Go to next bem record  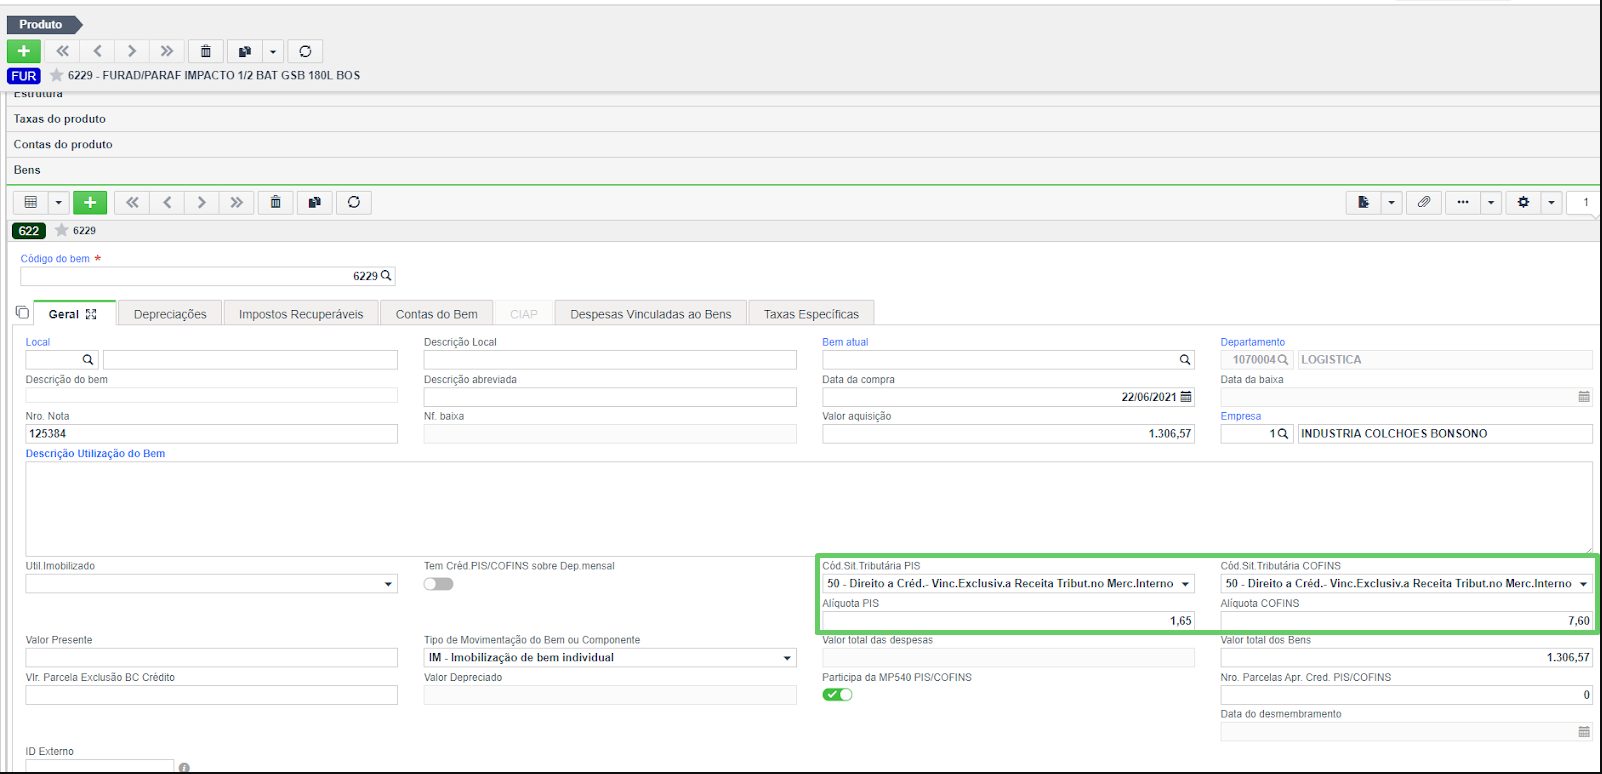point(202,202)
